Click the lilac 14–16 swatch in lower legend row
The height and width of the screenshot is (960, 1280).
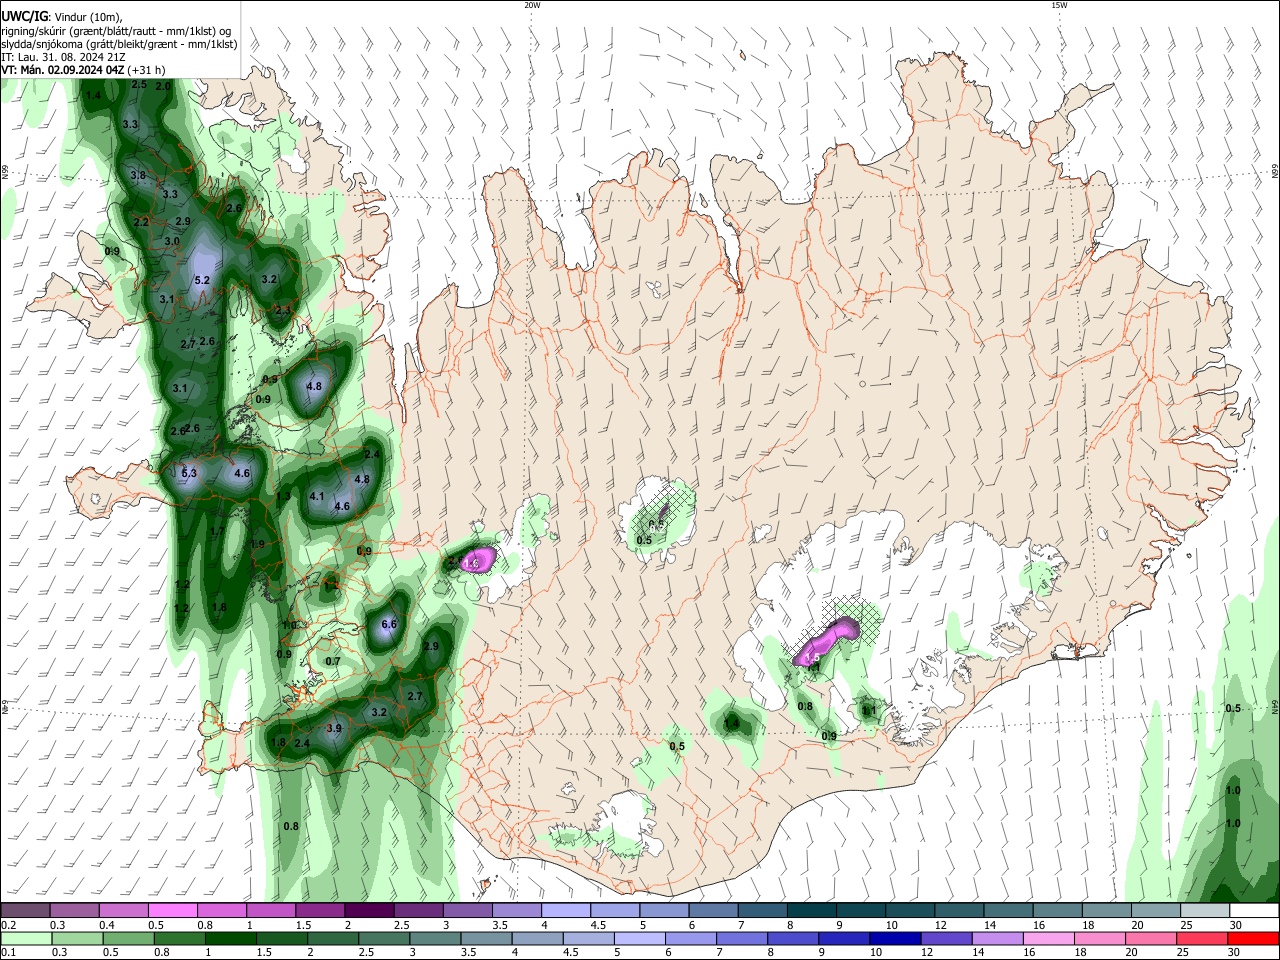coord(996,939)
